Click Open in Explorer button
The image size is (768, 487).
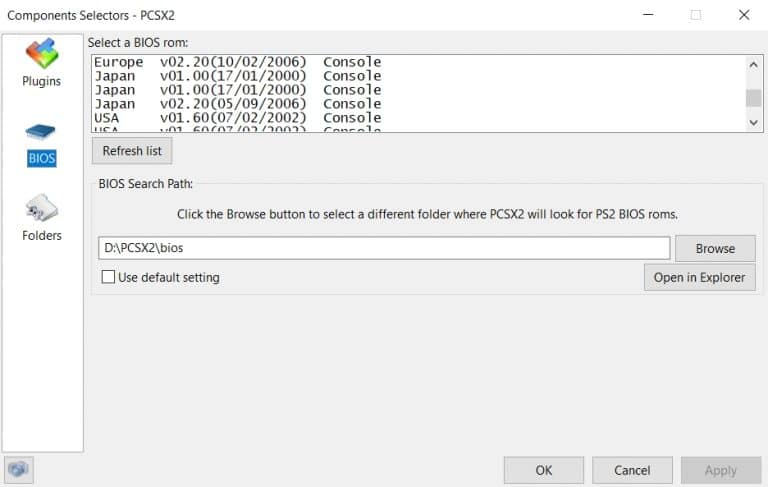pos(699,277)
